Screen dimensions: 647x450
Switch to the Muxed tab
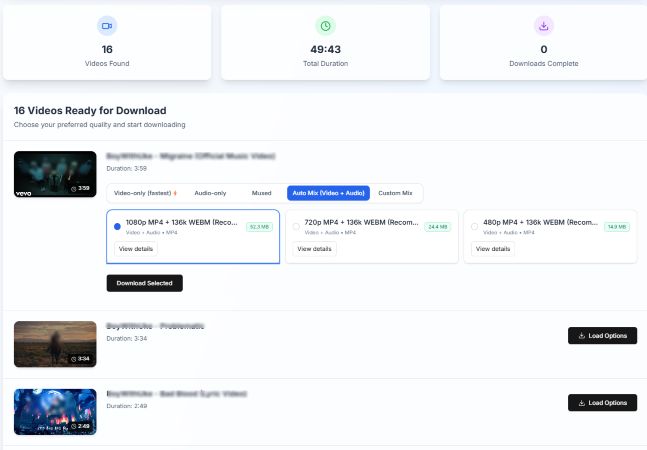261,193
